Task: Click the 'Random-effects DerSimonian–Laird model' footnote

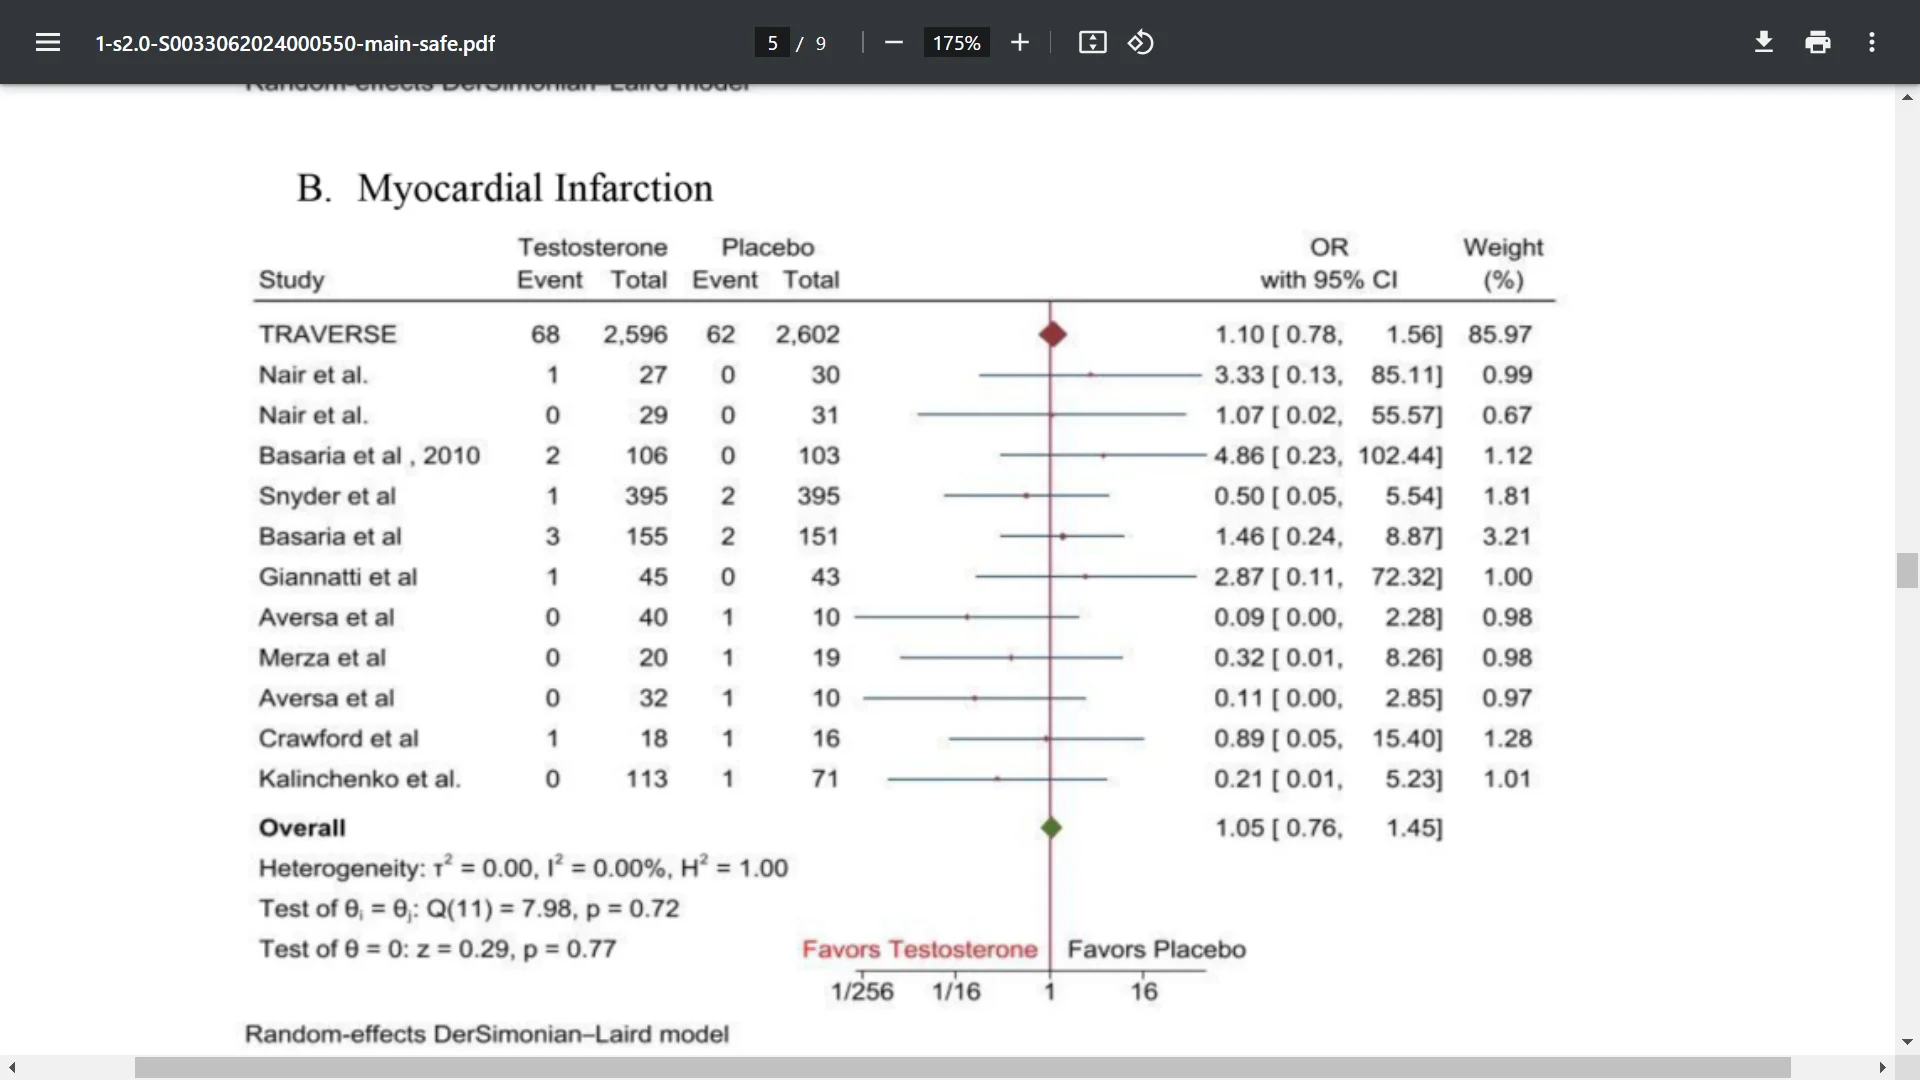Action: 487,1034
